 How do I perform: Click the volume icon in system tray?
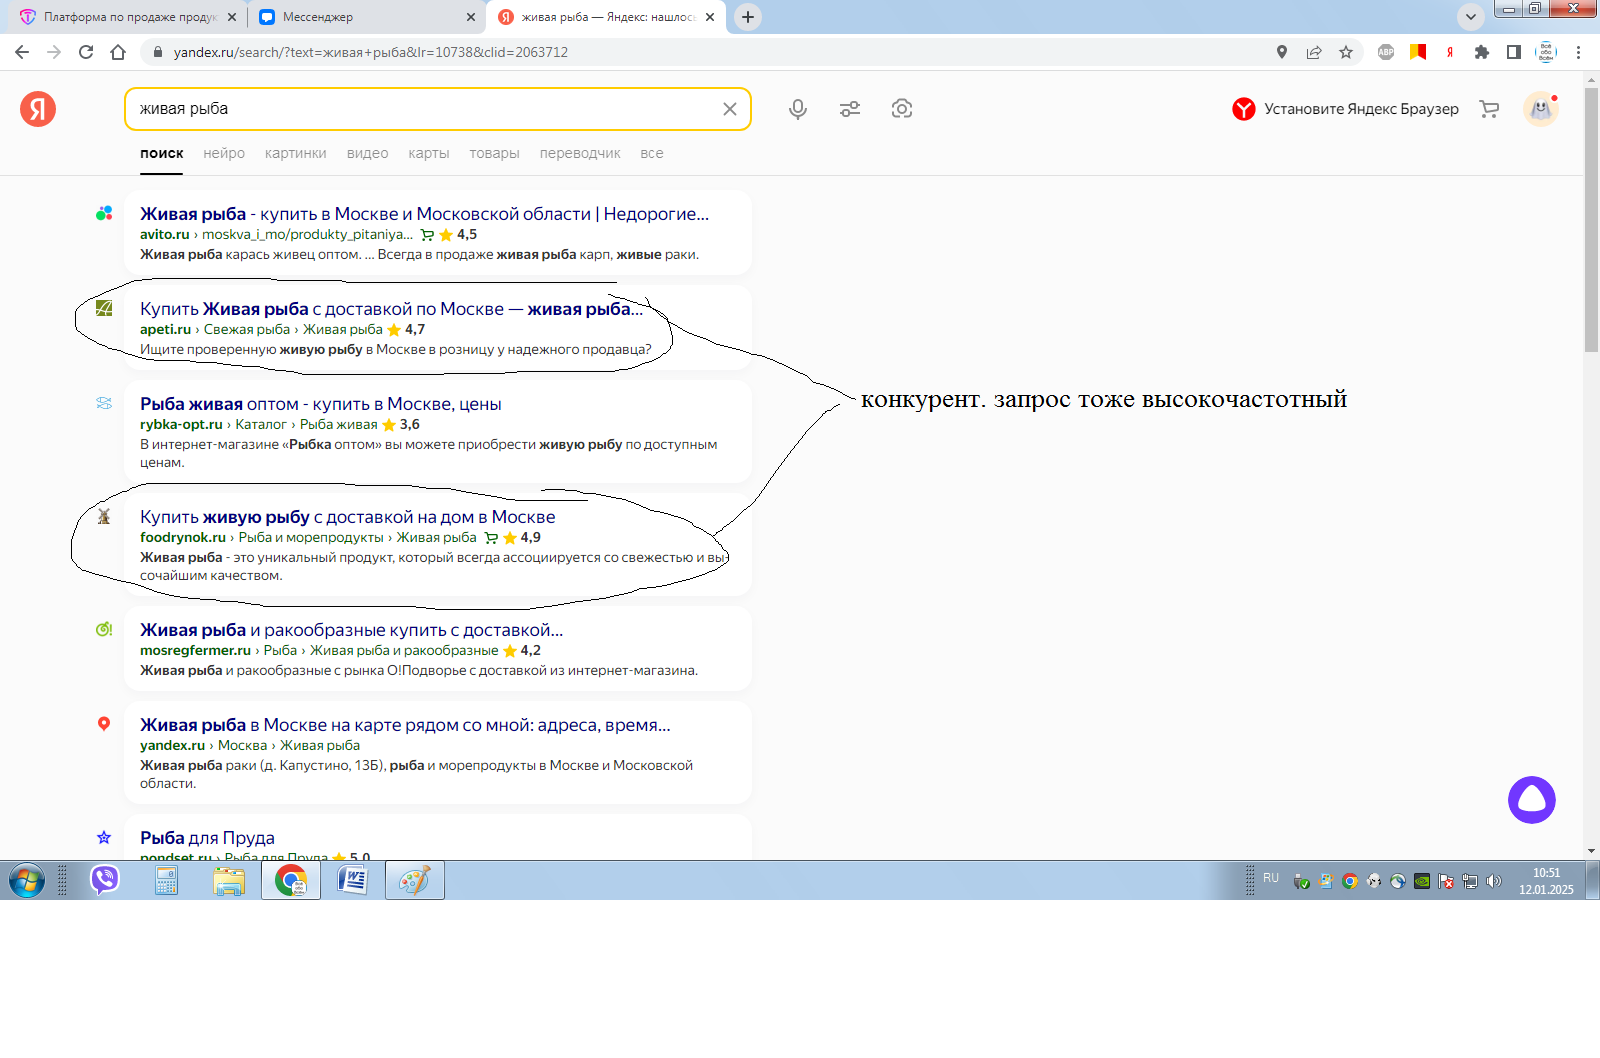[1494, 881]
